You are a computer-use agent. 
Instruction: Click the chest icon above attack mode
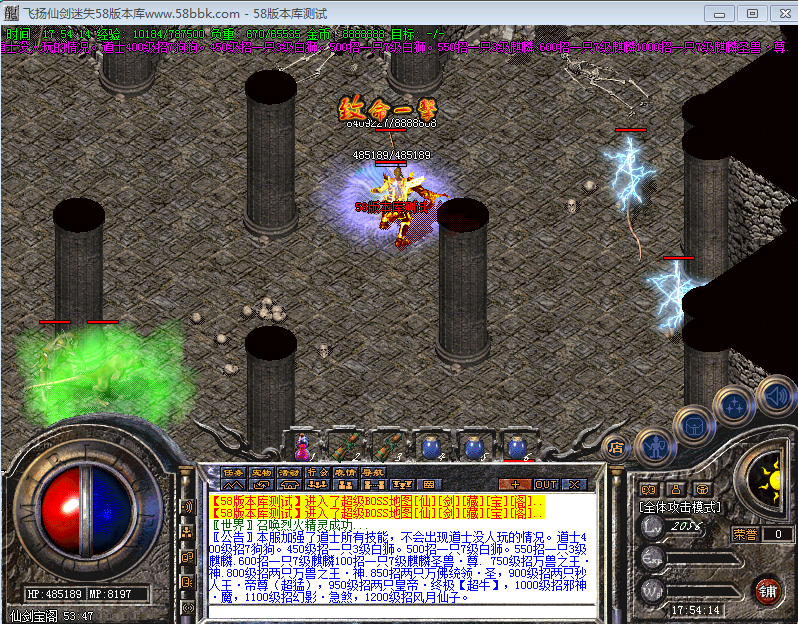point(702,490)
